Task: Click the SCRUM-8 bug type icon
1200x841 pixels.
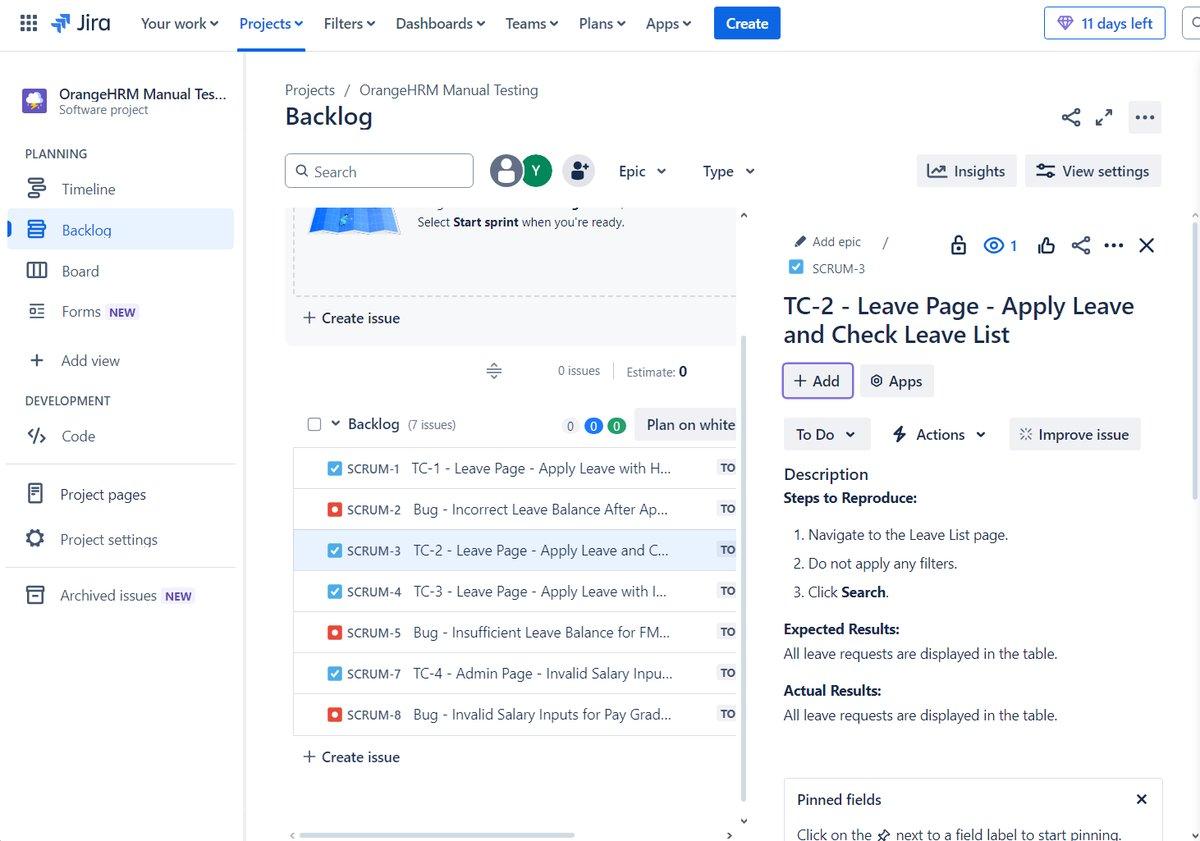Action: point(335,715)
